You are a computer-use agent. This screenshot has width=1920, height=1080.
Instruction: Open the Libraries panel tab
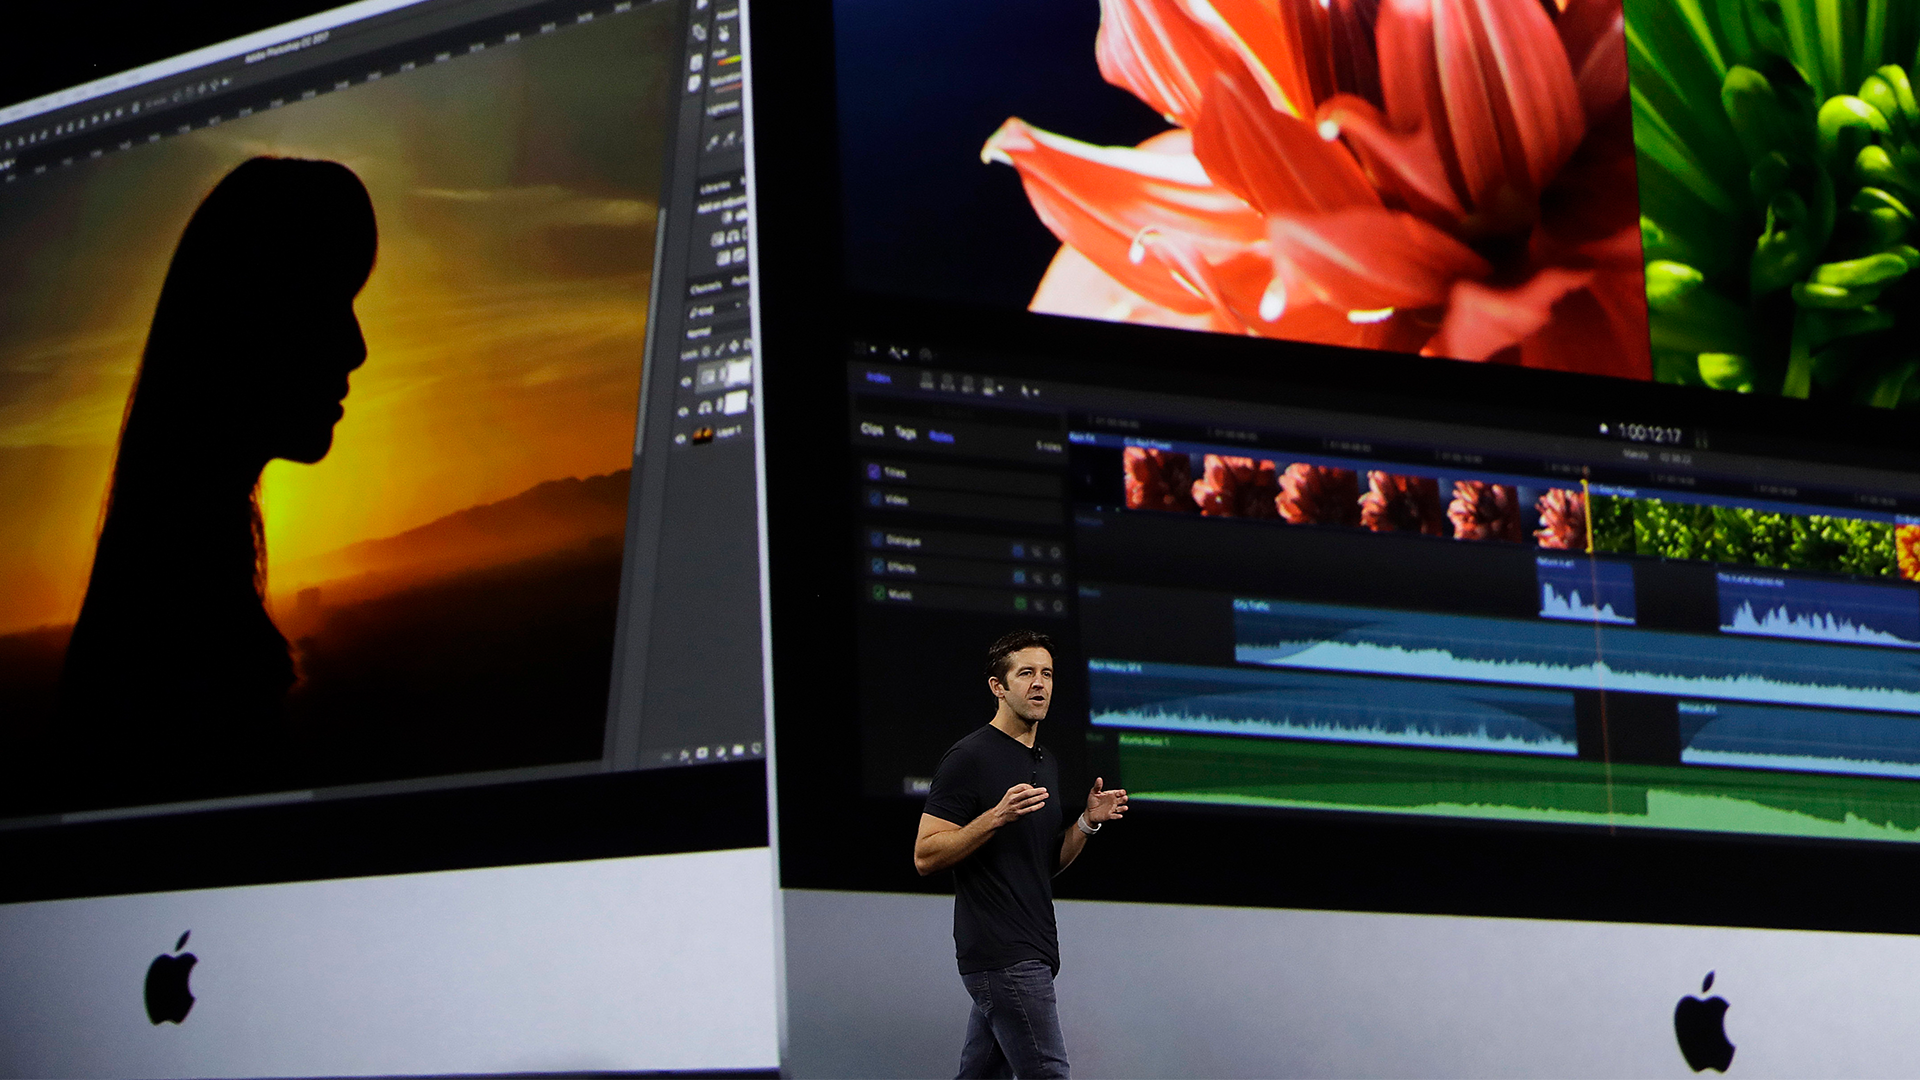(715, 186)
